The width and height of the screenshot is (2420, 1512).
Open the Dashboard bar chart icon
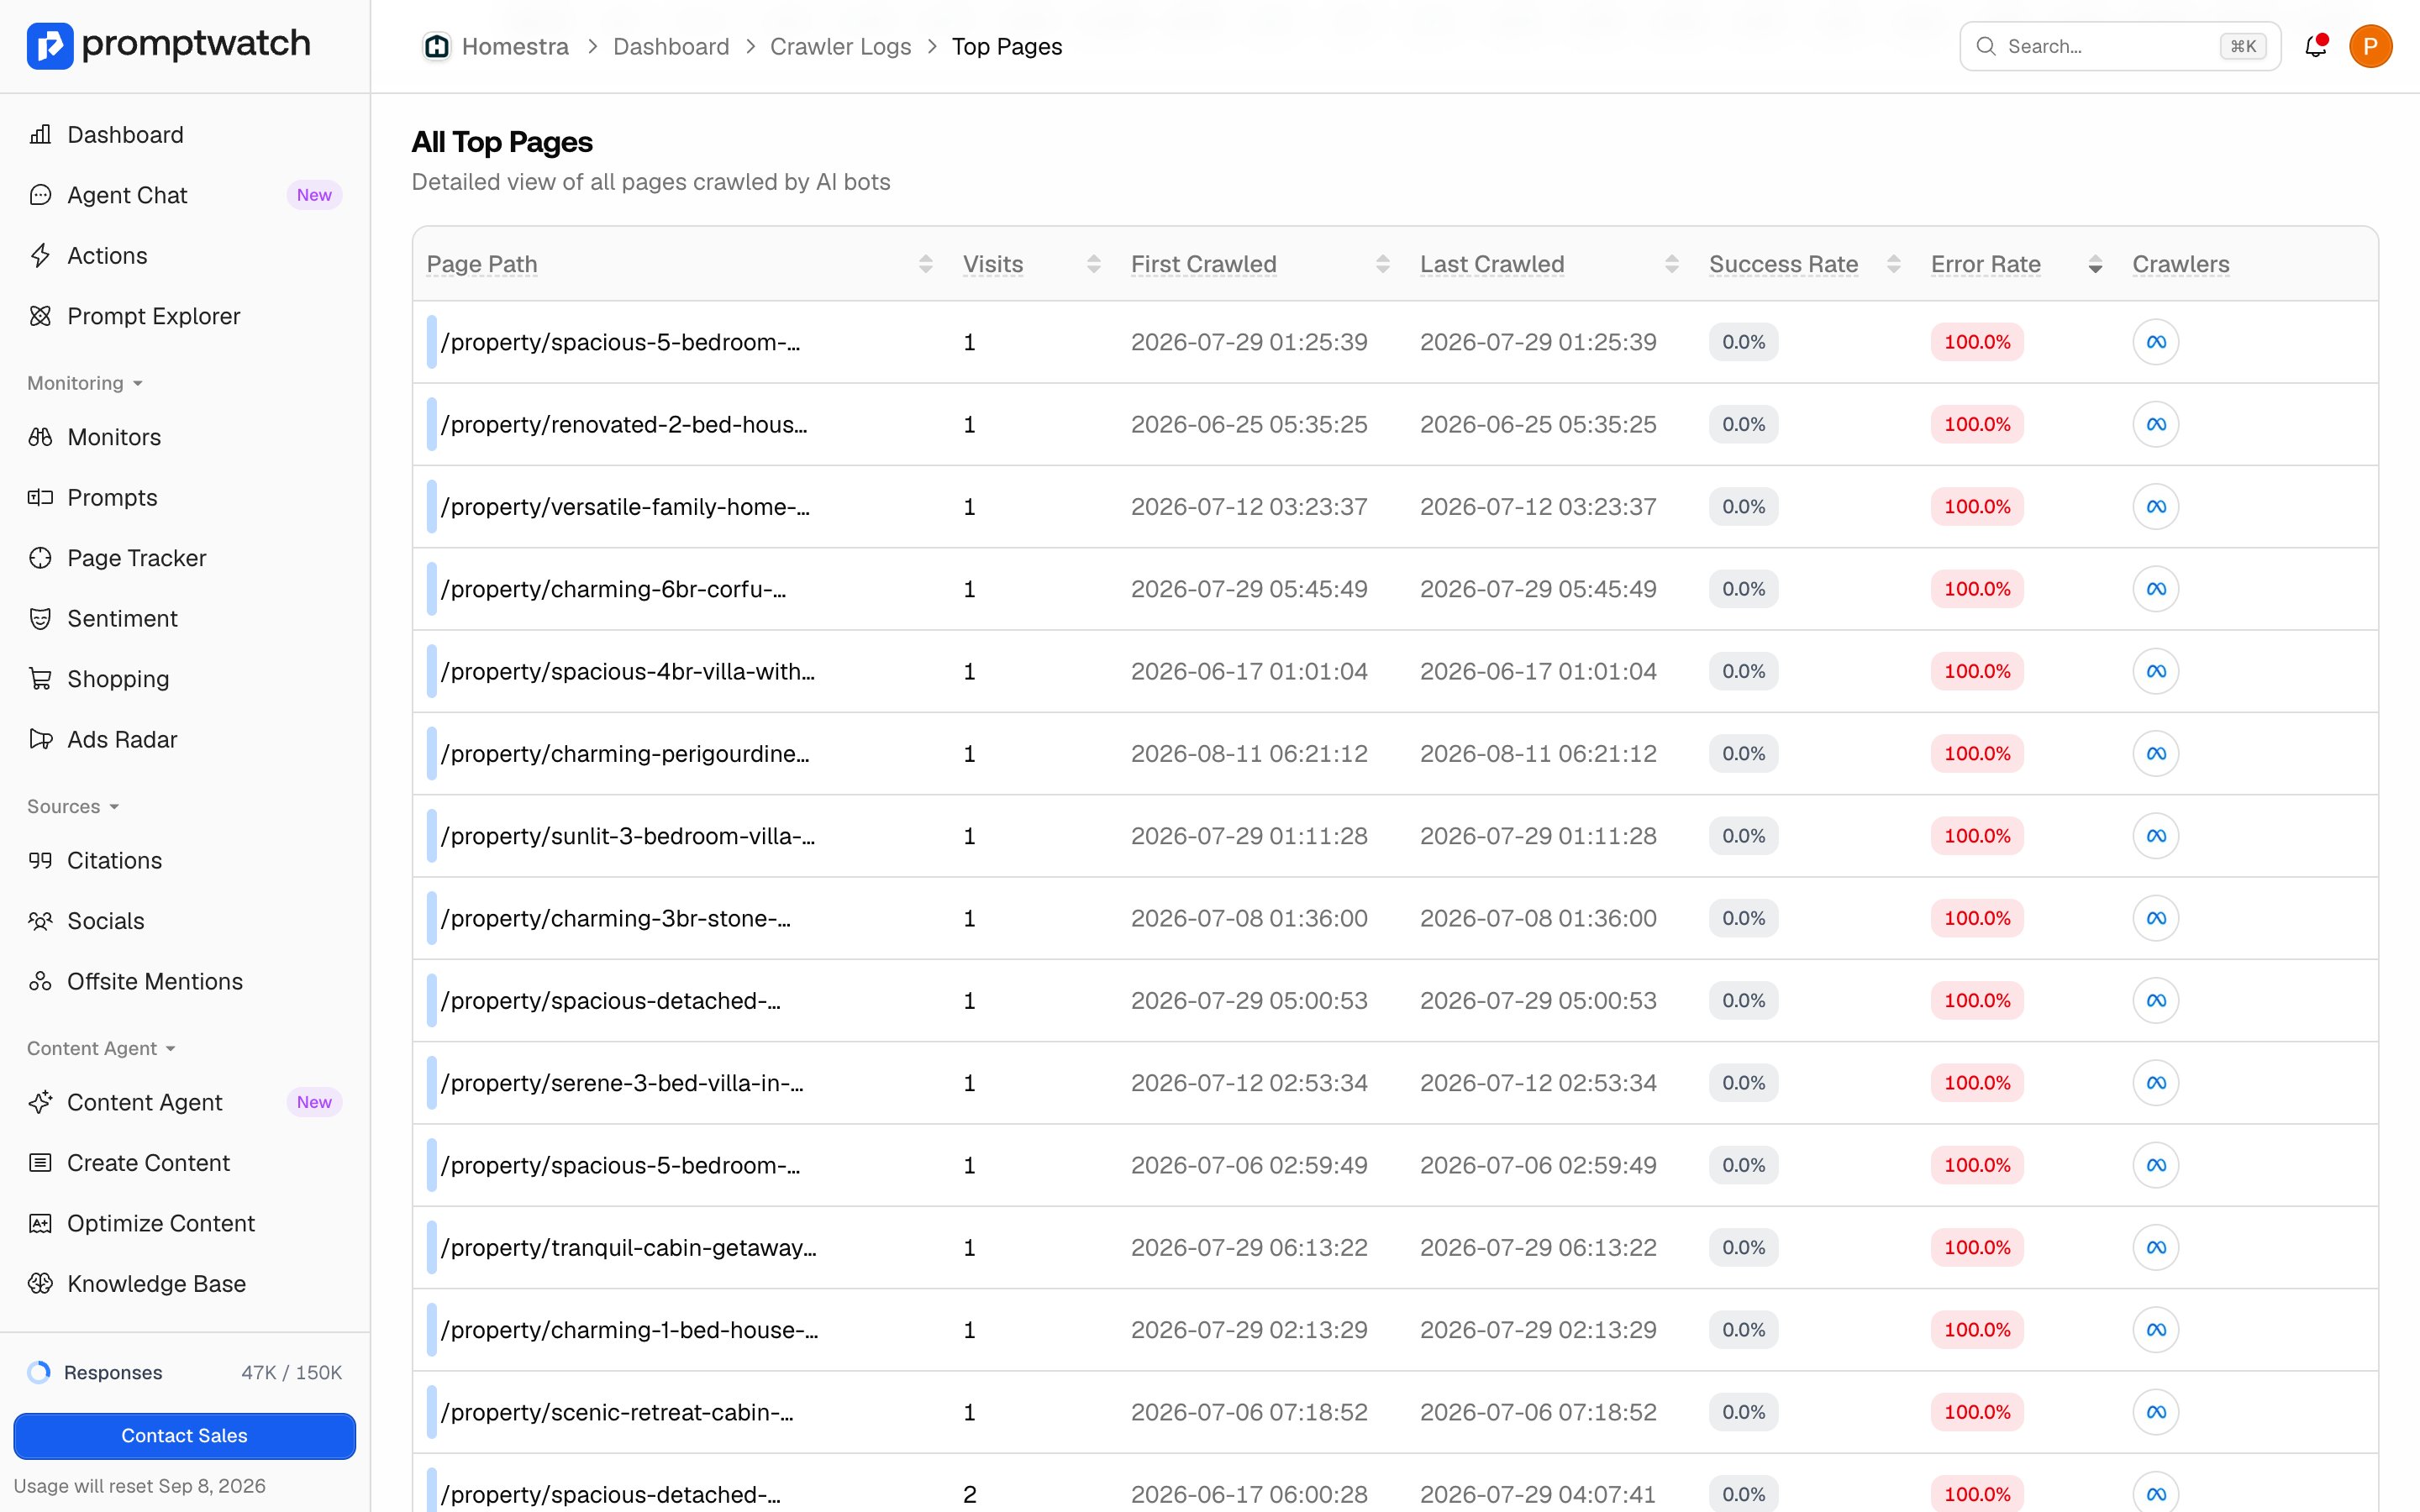click(40, 135)
